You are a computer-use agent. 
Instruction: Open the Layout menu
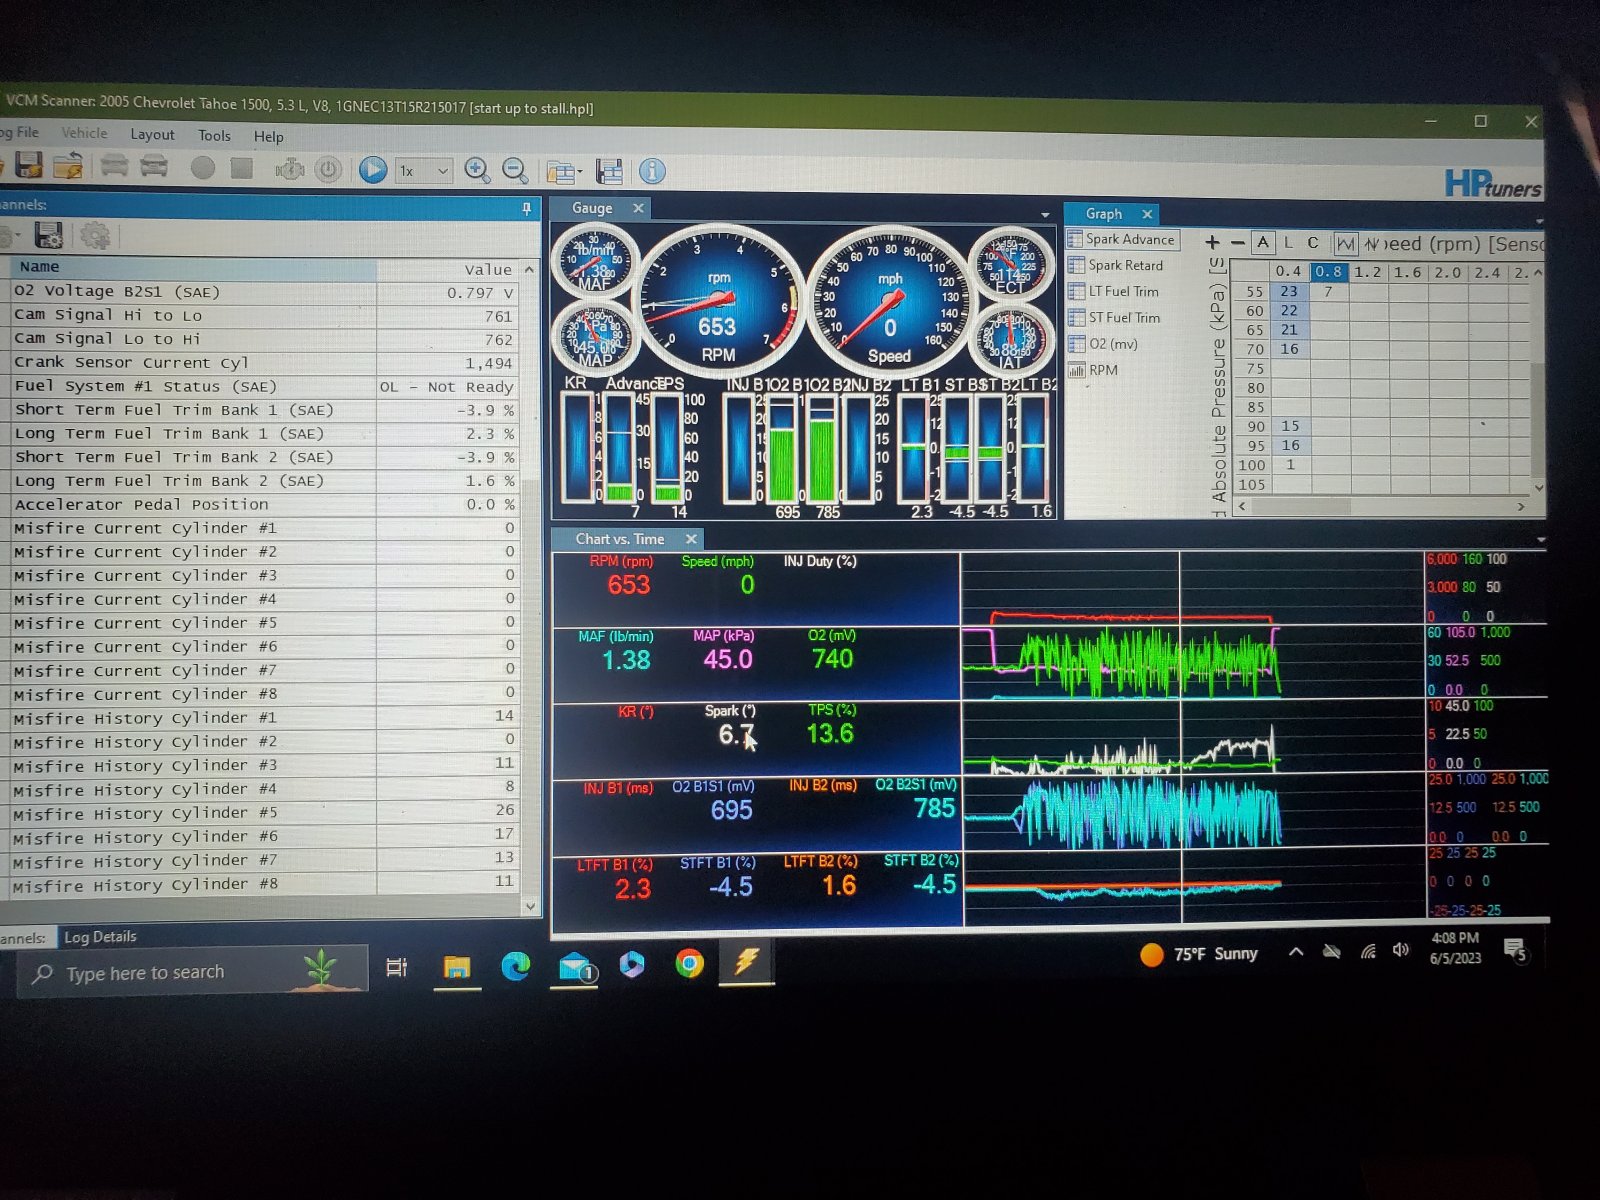tap(152, 134)
